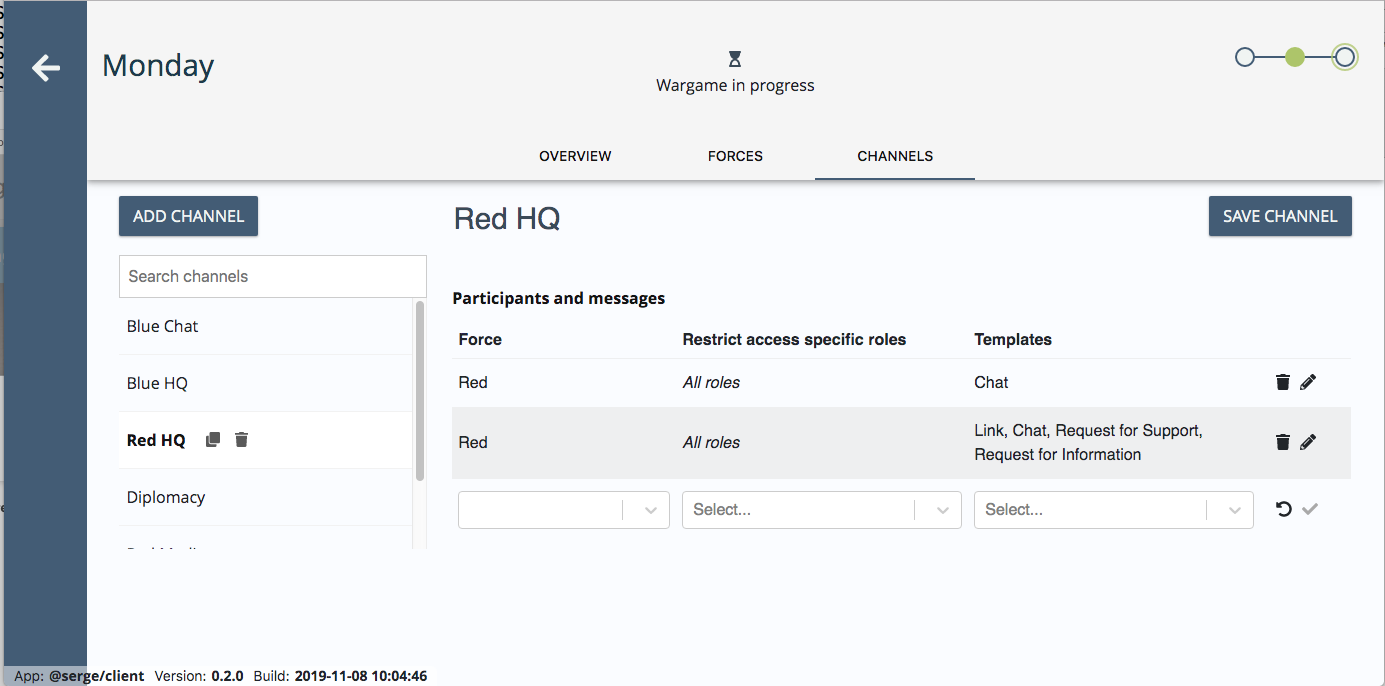Select the Blue HQ channel

tap(265, 383)
